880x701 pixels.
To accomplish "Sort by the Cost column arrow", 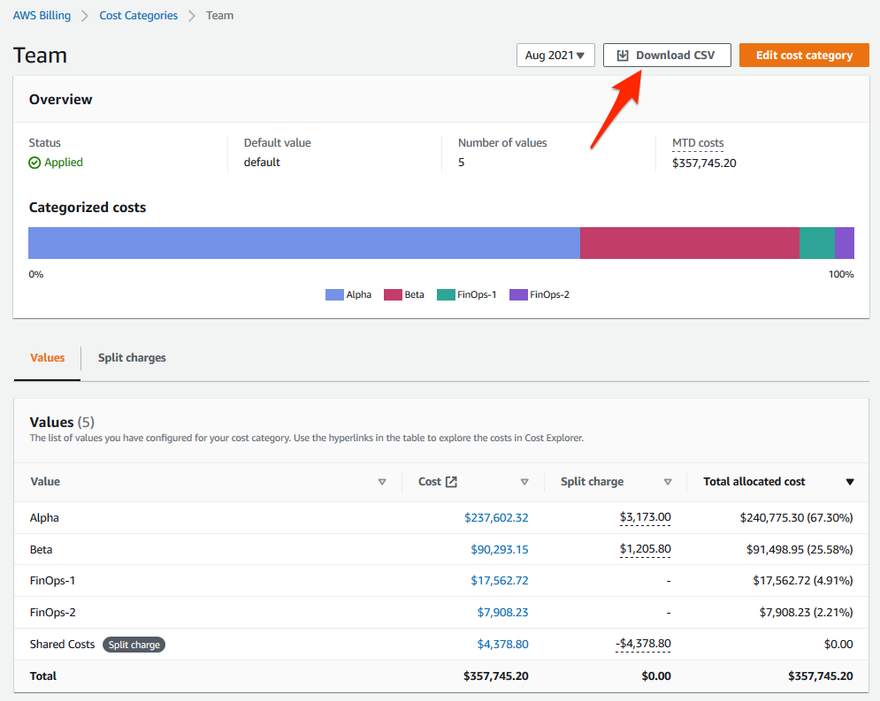I will point(524,482).
